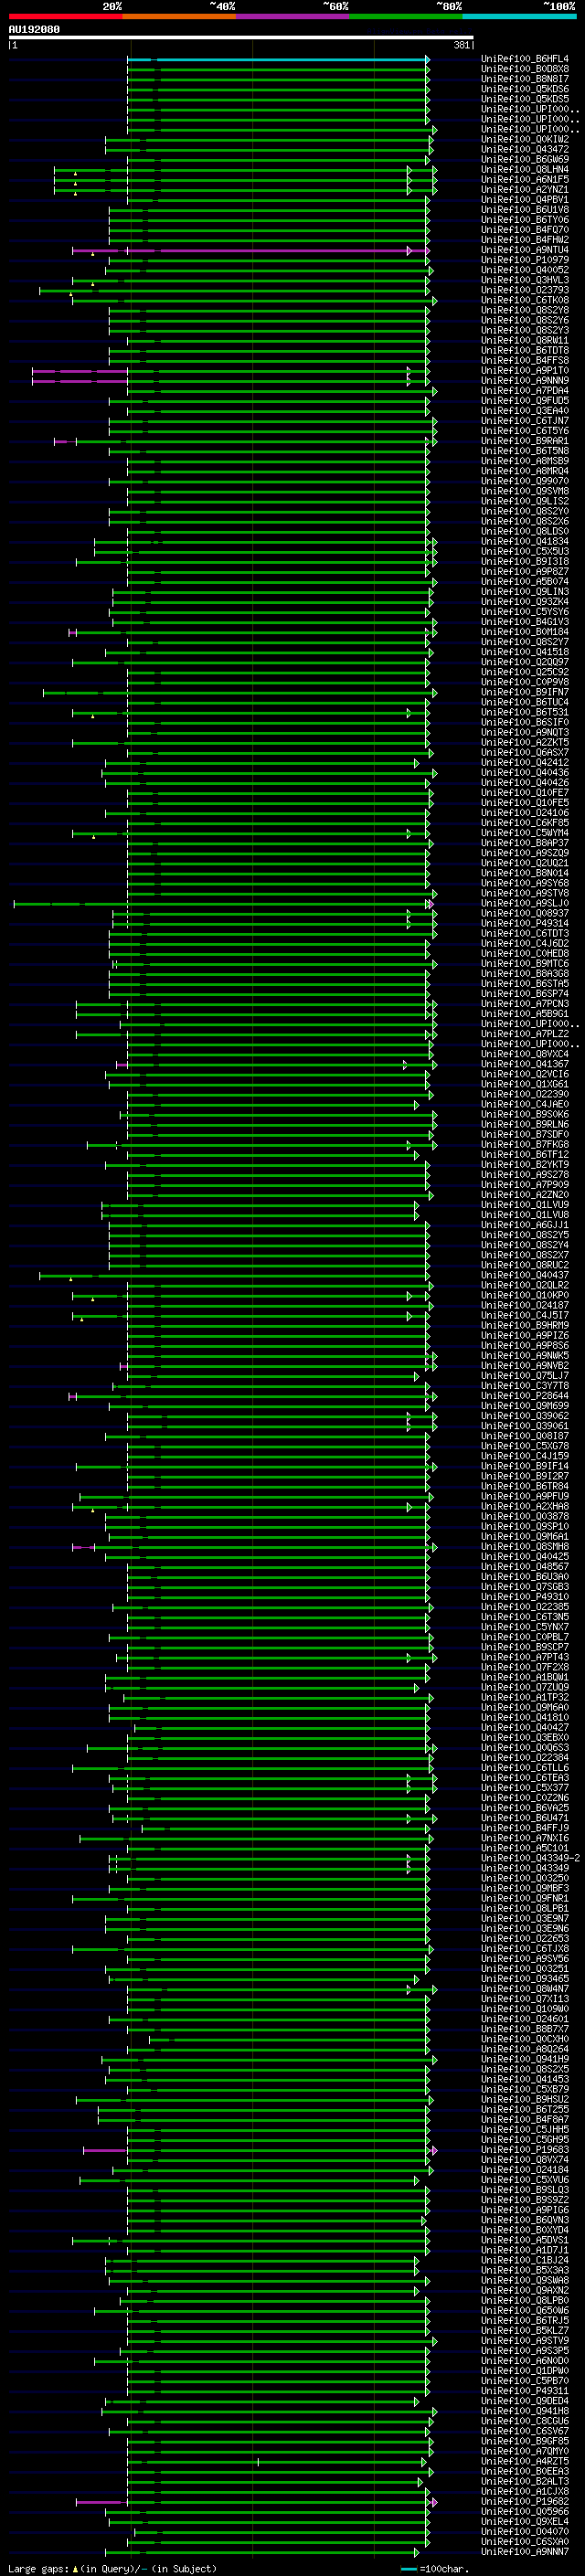Image resolution: width=585 pixels, height=2576 pixels.
Task: Click the cyan alignment bar for UniRef100_B6HFL4
Action: click(x=278, y=60)
